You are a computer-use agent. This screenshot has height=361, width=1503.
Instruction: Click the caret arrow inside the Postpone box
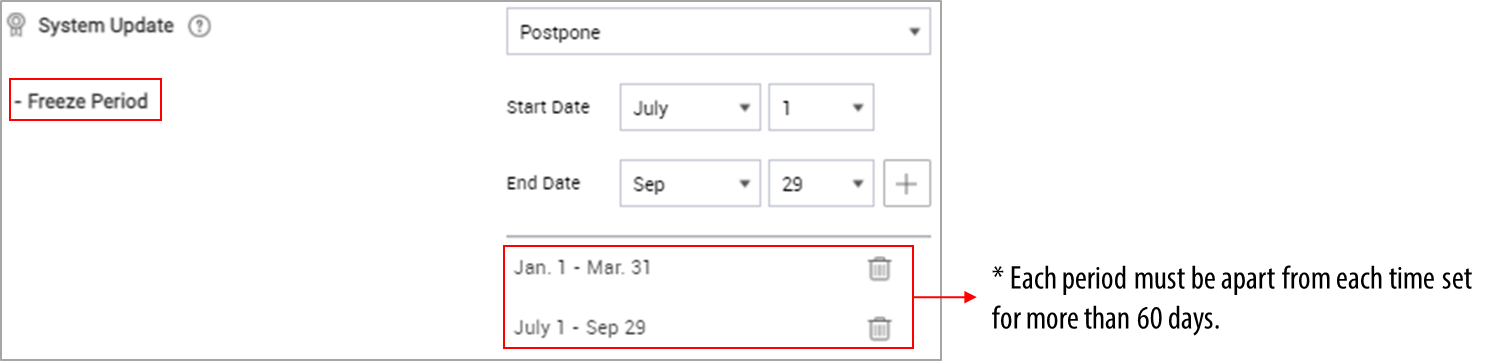[914, 32]
